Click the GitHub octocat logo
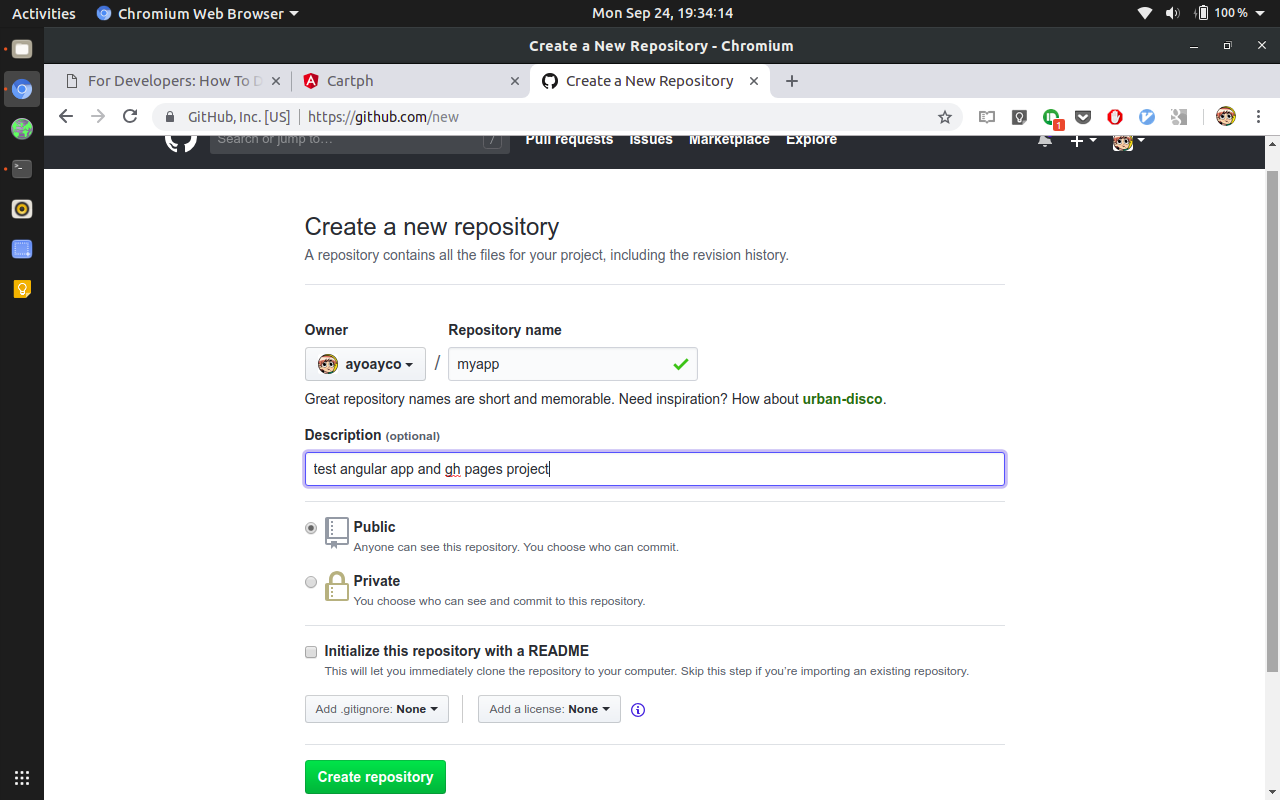The image size is (1280, 800). pos(181,140)
